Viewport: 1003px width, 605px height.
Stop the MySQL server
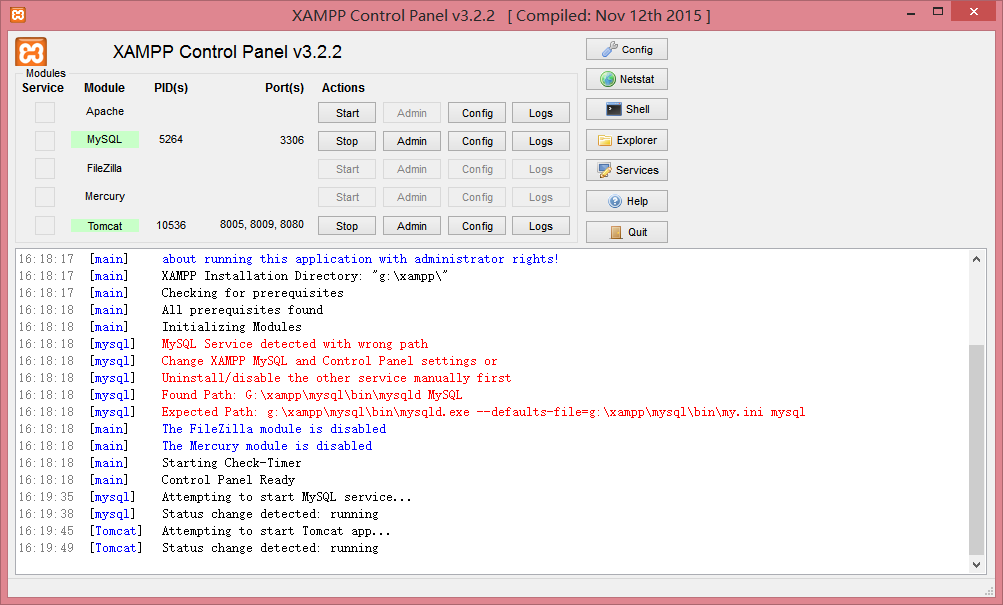tap(346, 140)
